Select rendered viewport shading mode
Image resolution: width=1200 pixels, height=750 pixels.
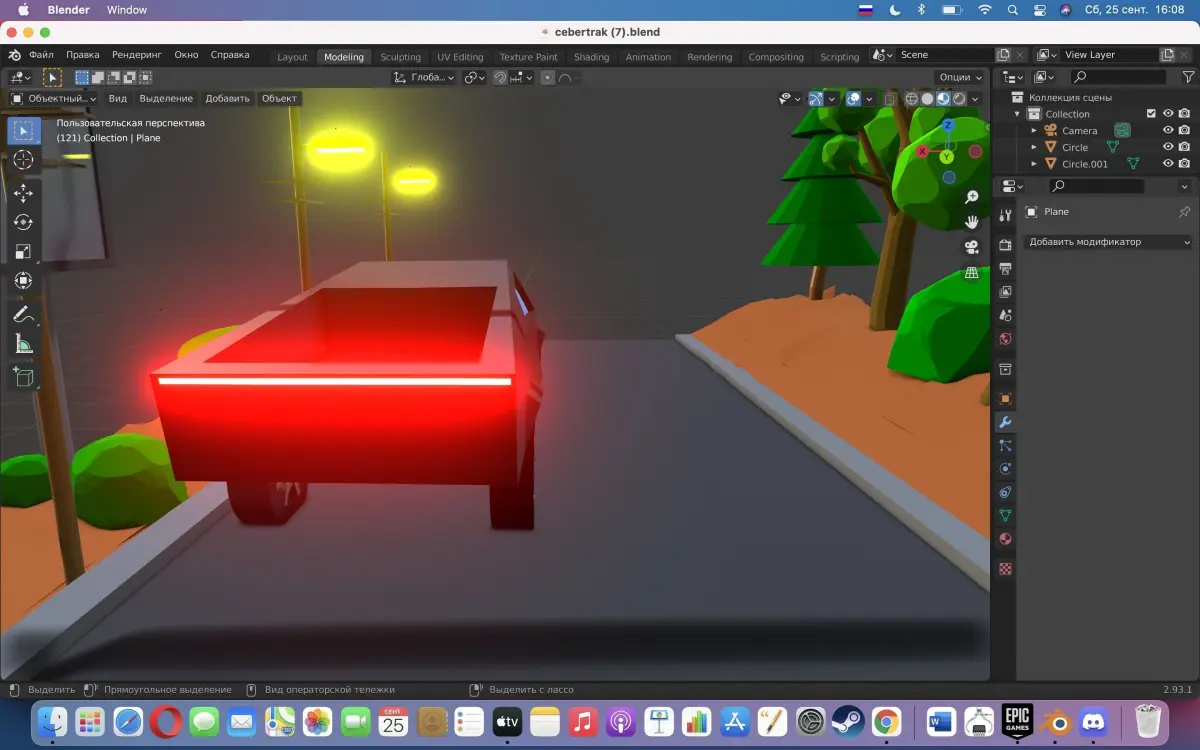tap(960, 99)
